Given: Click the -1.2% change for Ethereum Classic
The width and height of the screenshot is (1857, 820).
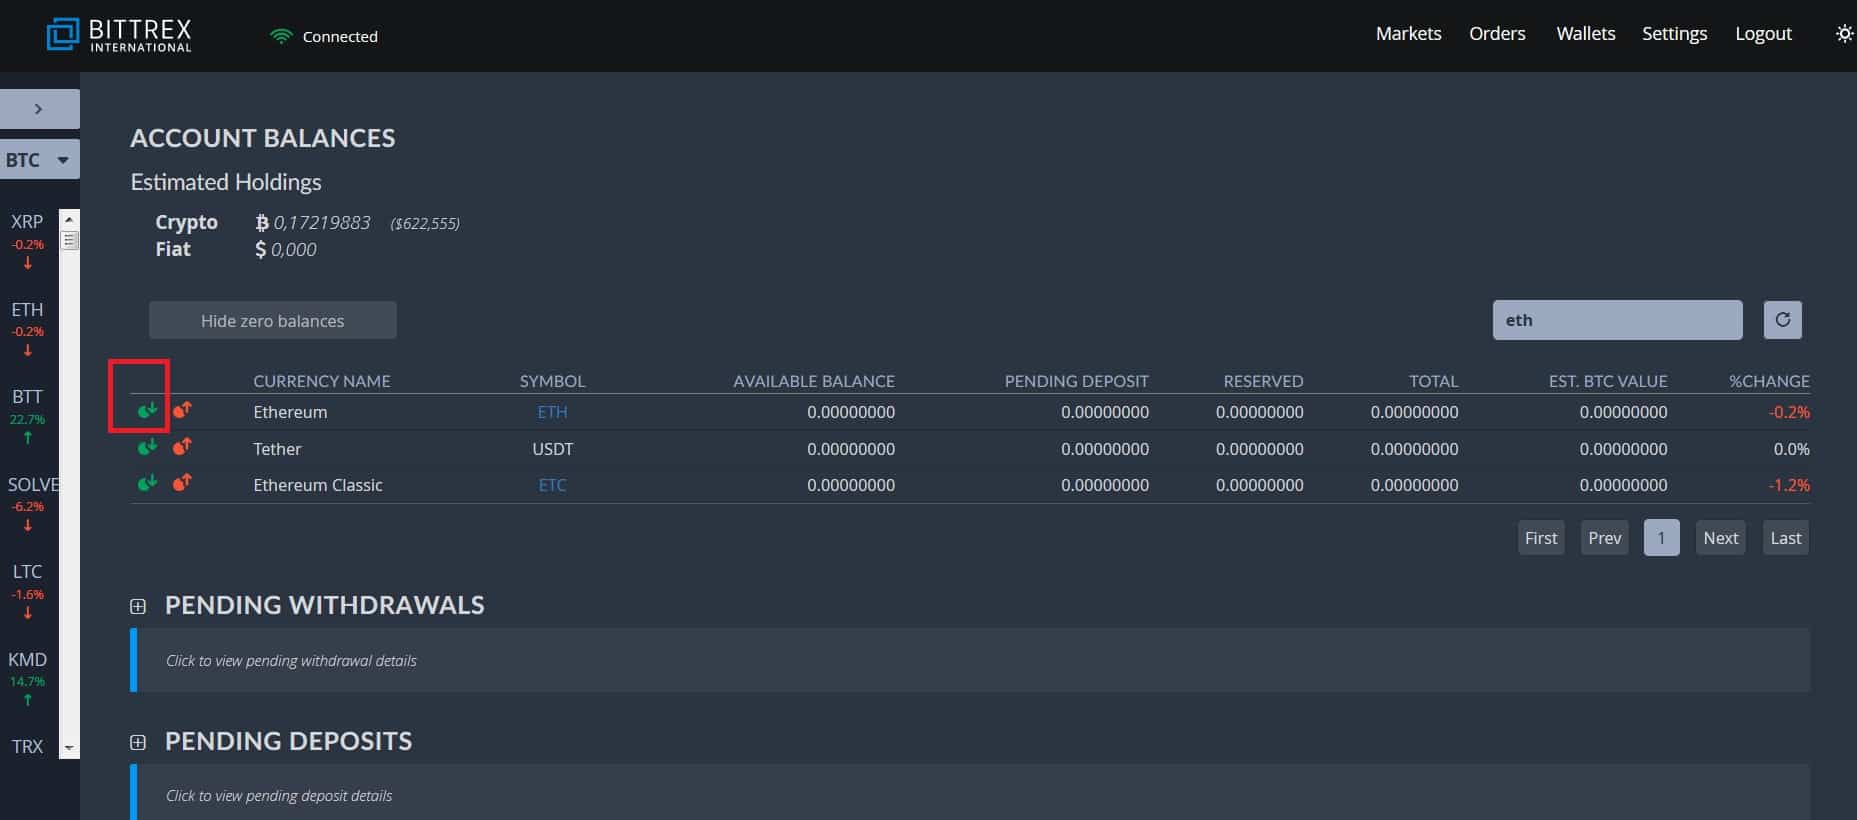Looking at the screenshot, I should 1789,485.
